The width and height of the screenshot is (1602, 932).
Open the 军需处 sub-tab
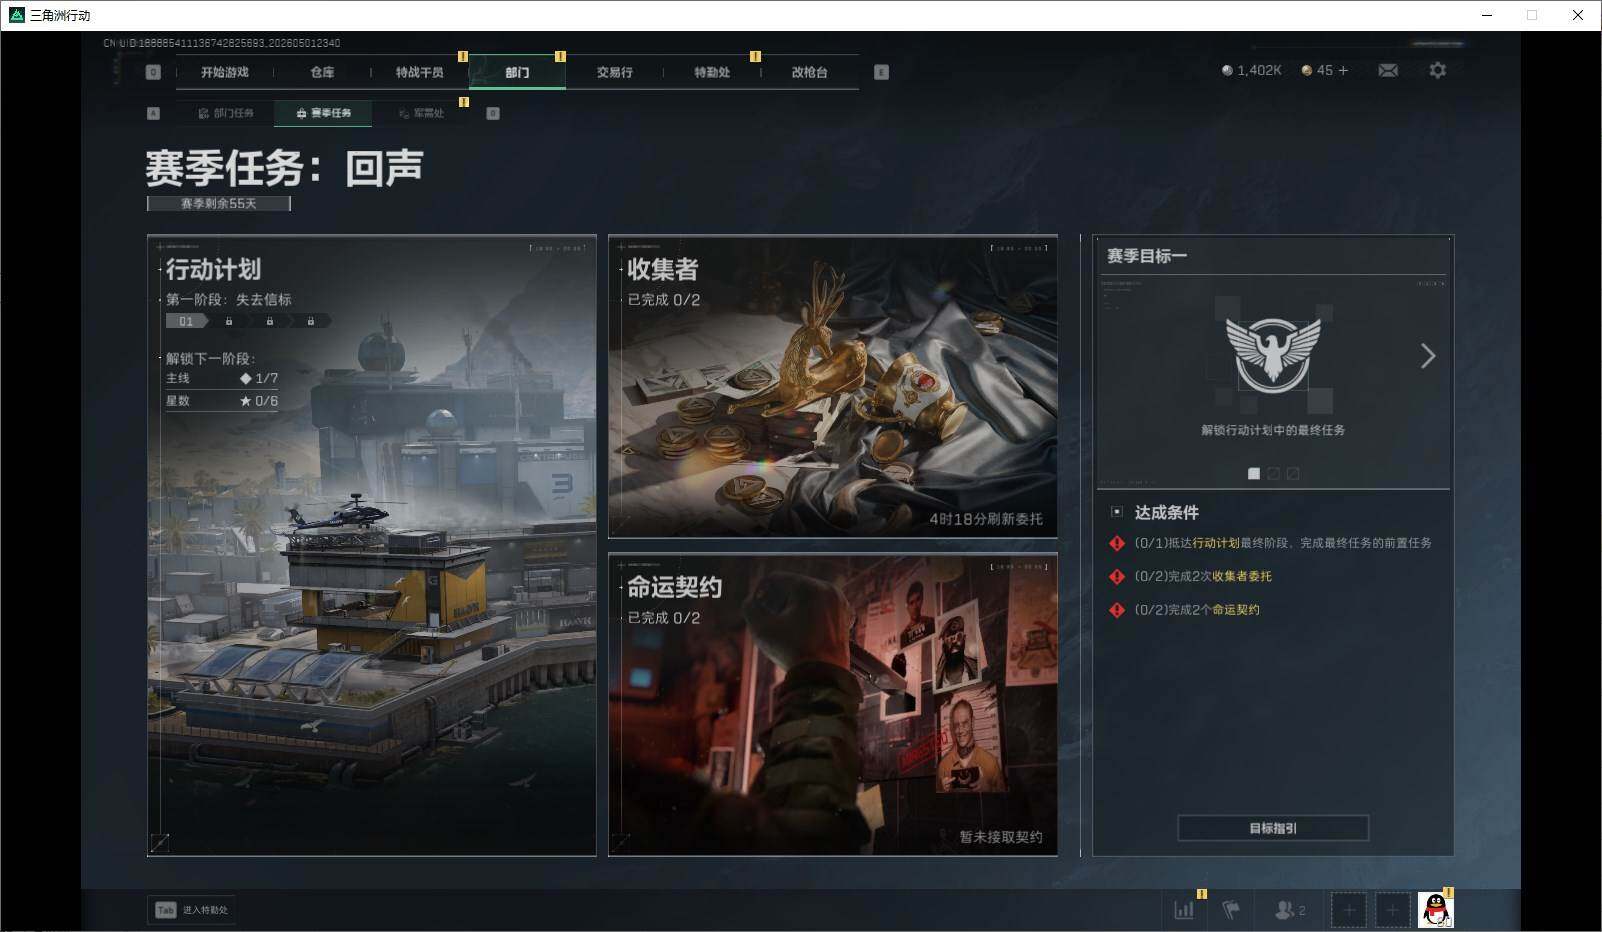[x=421, y=113]
